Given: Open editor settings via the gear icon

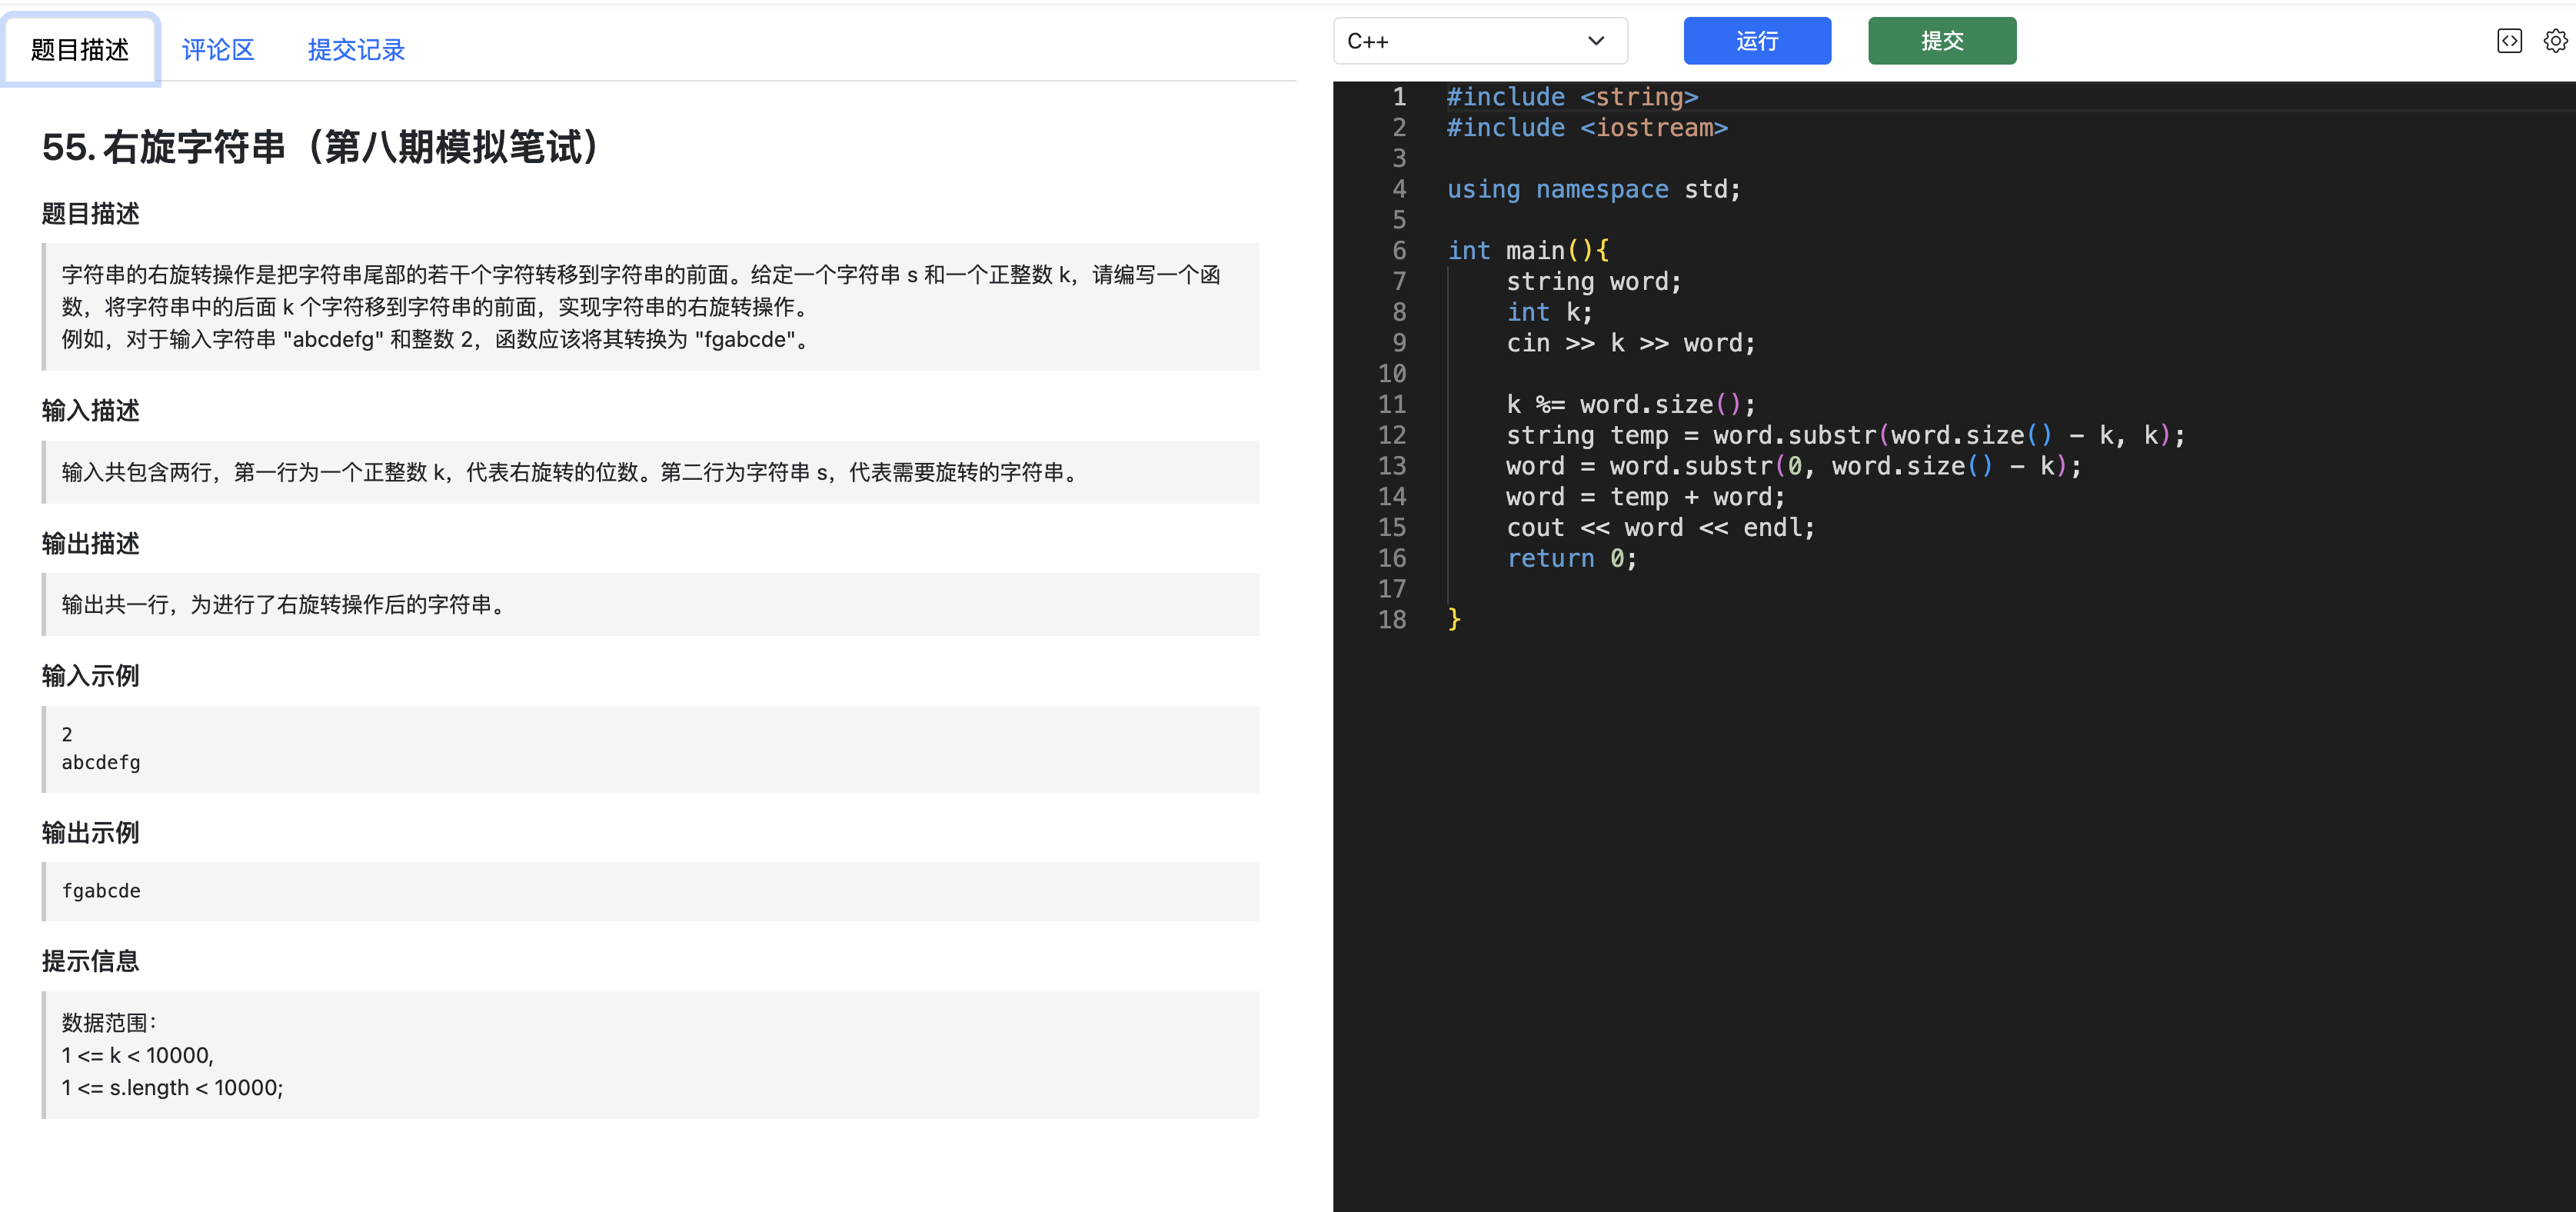Looking at the screenshot, I should tap(2555, 41).
